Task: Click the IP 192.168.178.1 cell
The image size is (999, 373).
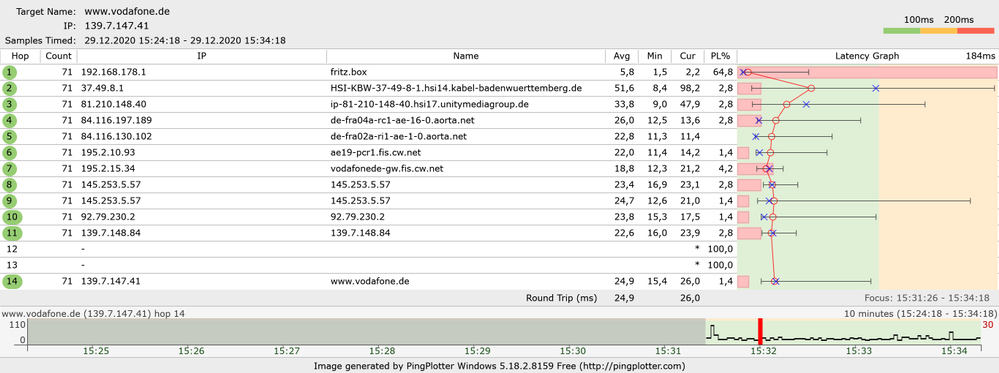Action: tap(113, 72)
